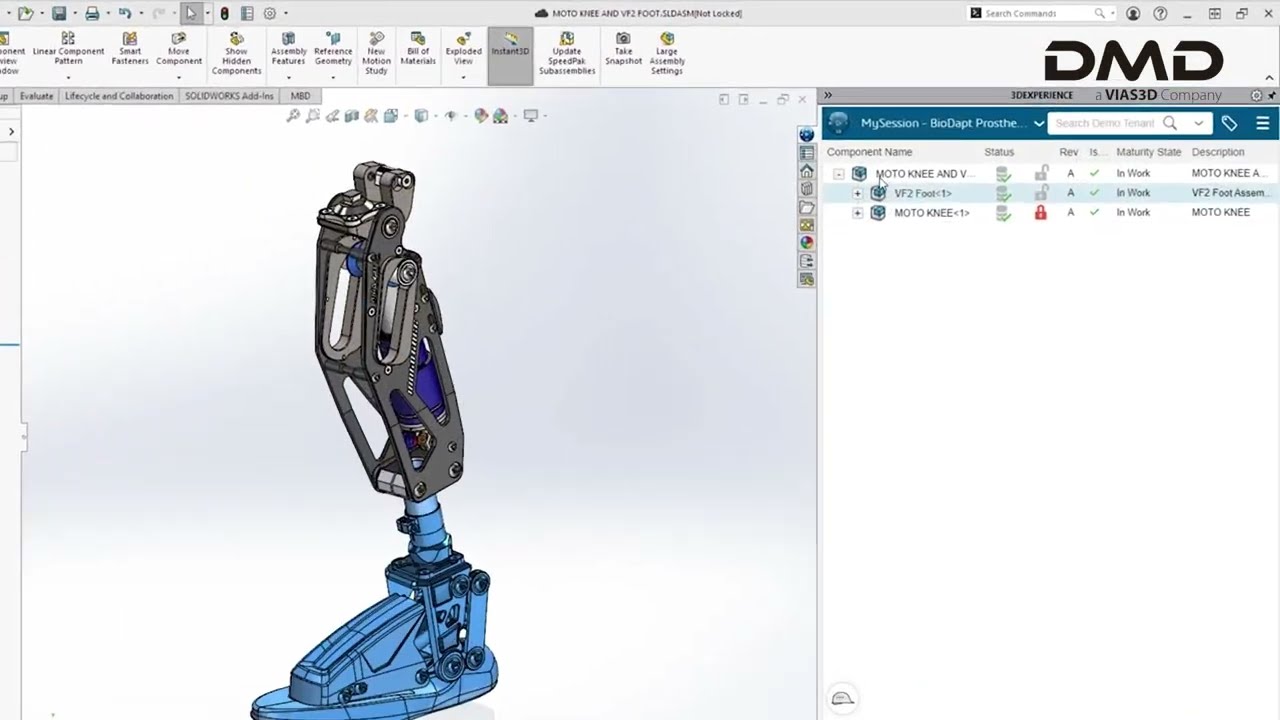Image resolution: width=1280 pixels, height=720 pixels.
Task: Open the MySession dropdown chevron
Action: coord(1039,123)
